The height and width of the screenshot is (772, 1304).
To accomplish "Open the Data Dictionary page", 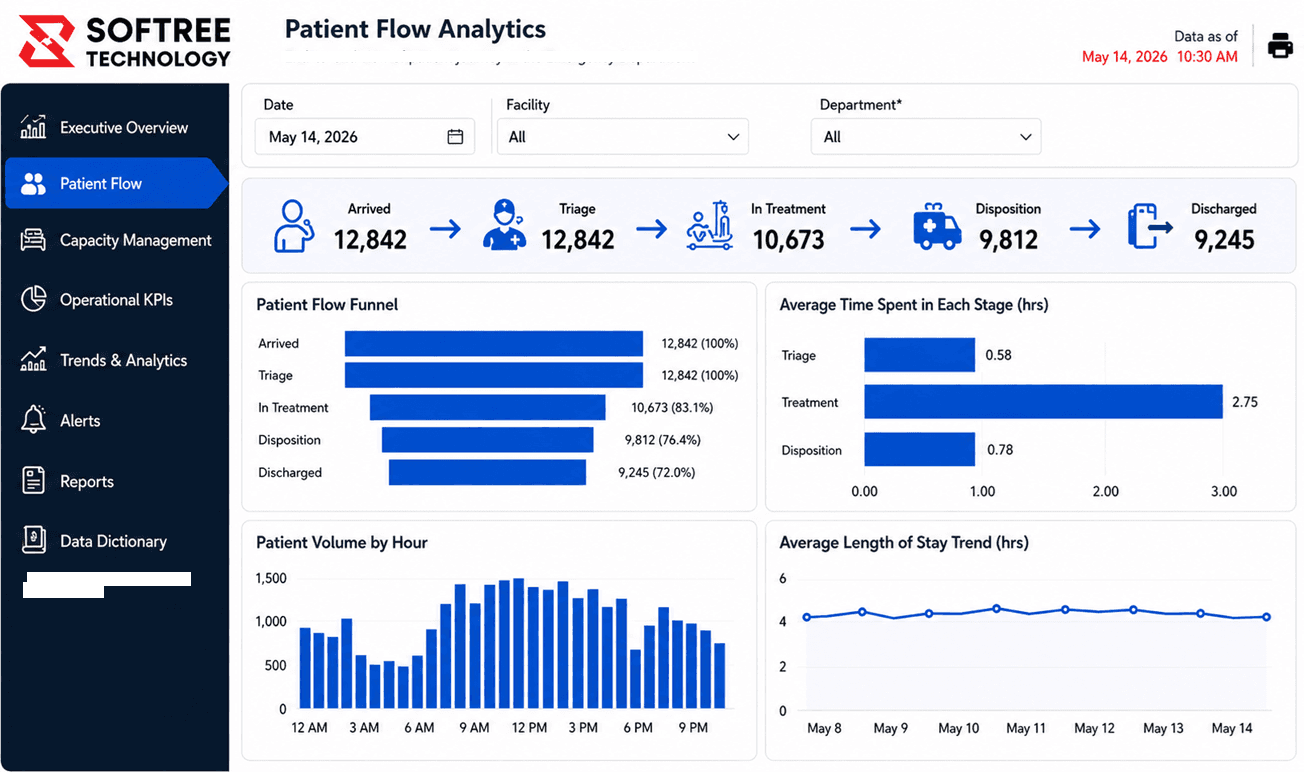I will click(x=115, y=541).
